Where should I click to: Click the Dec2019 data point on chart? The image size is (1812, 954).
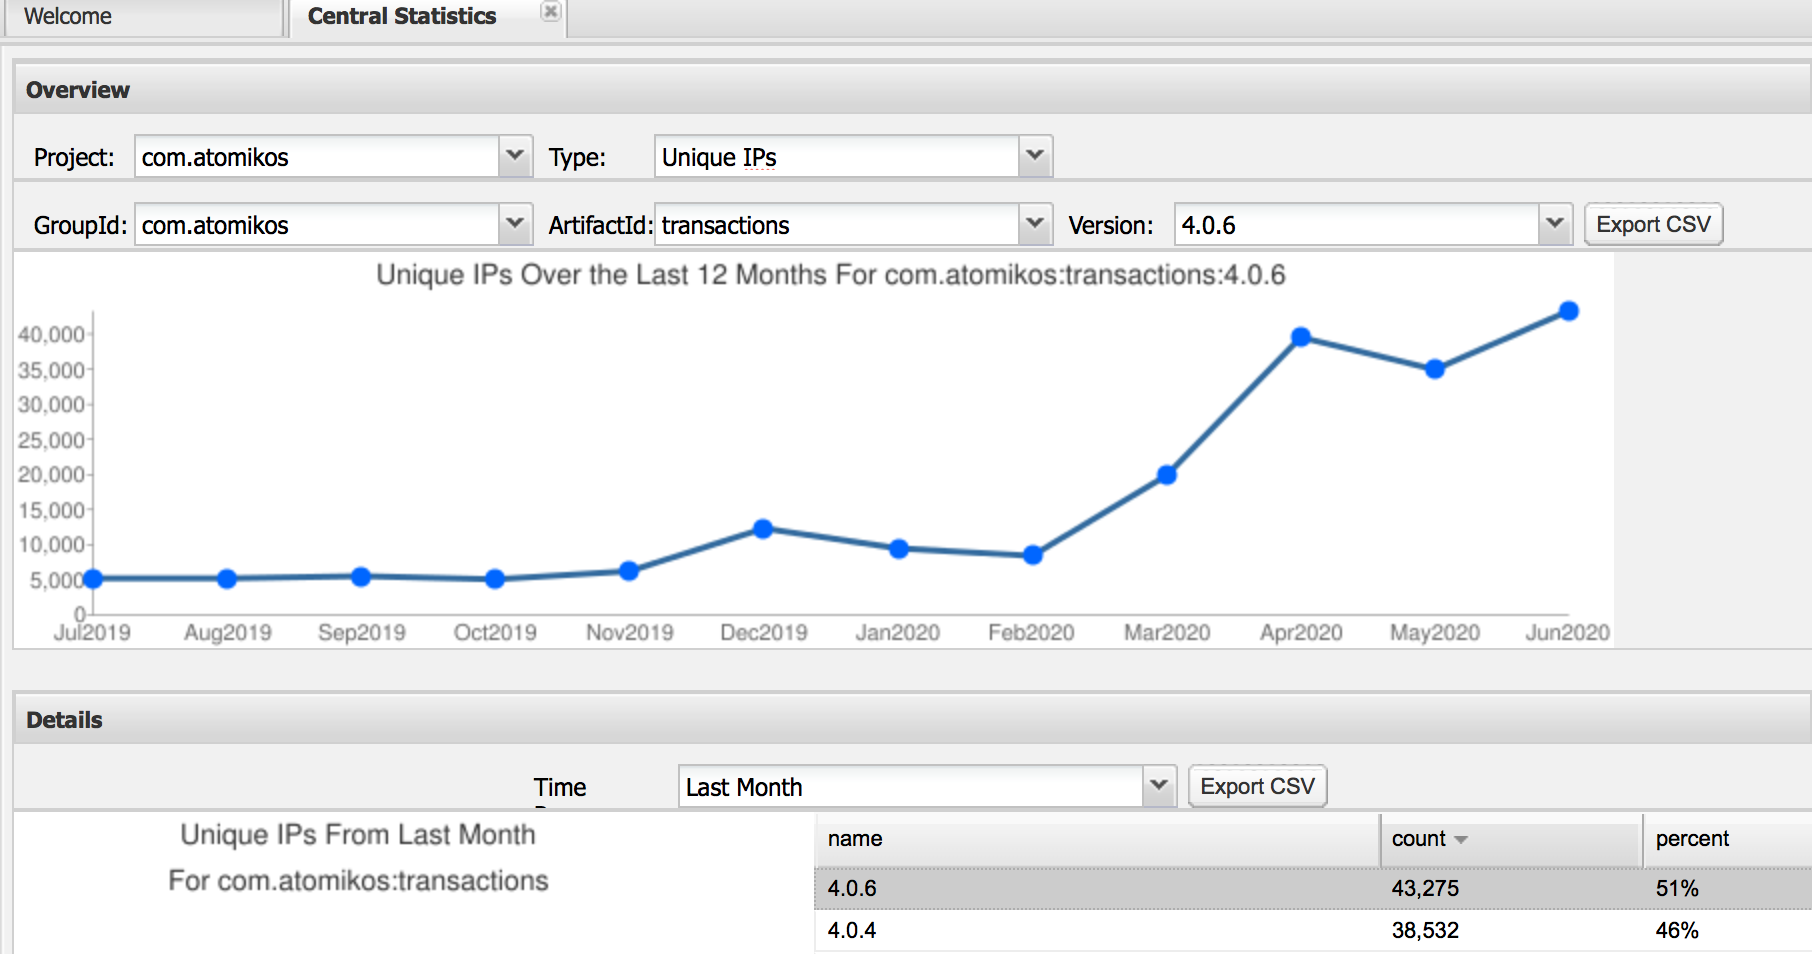(763, 529)
